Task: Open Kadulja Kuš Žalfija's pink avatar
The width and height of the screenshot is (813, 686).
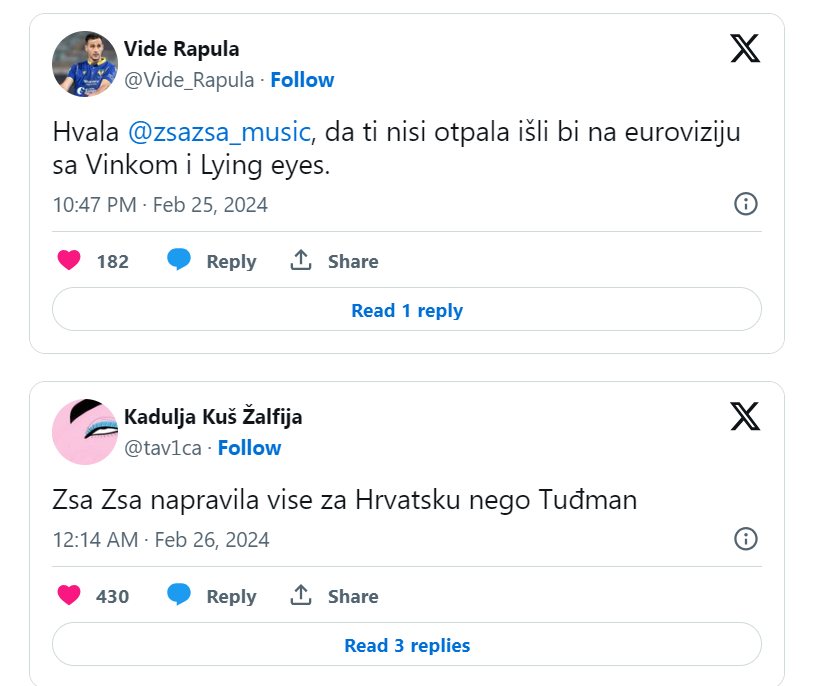Action: (x=85, y=432)
